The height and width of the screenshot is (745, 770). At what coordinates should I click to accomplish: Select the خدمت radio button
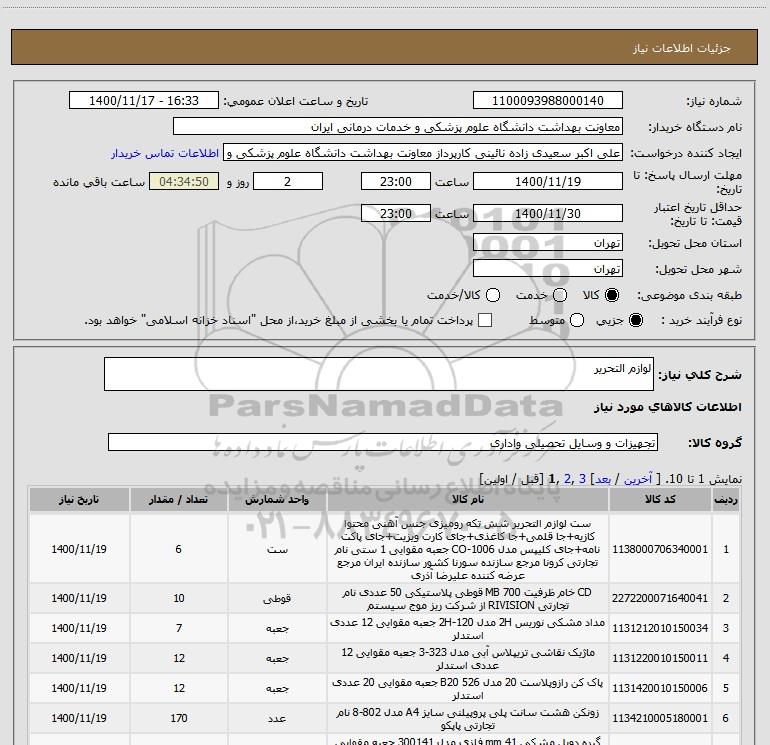(560, 295)
